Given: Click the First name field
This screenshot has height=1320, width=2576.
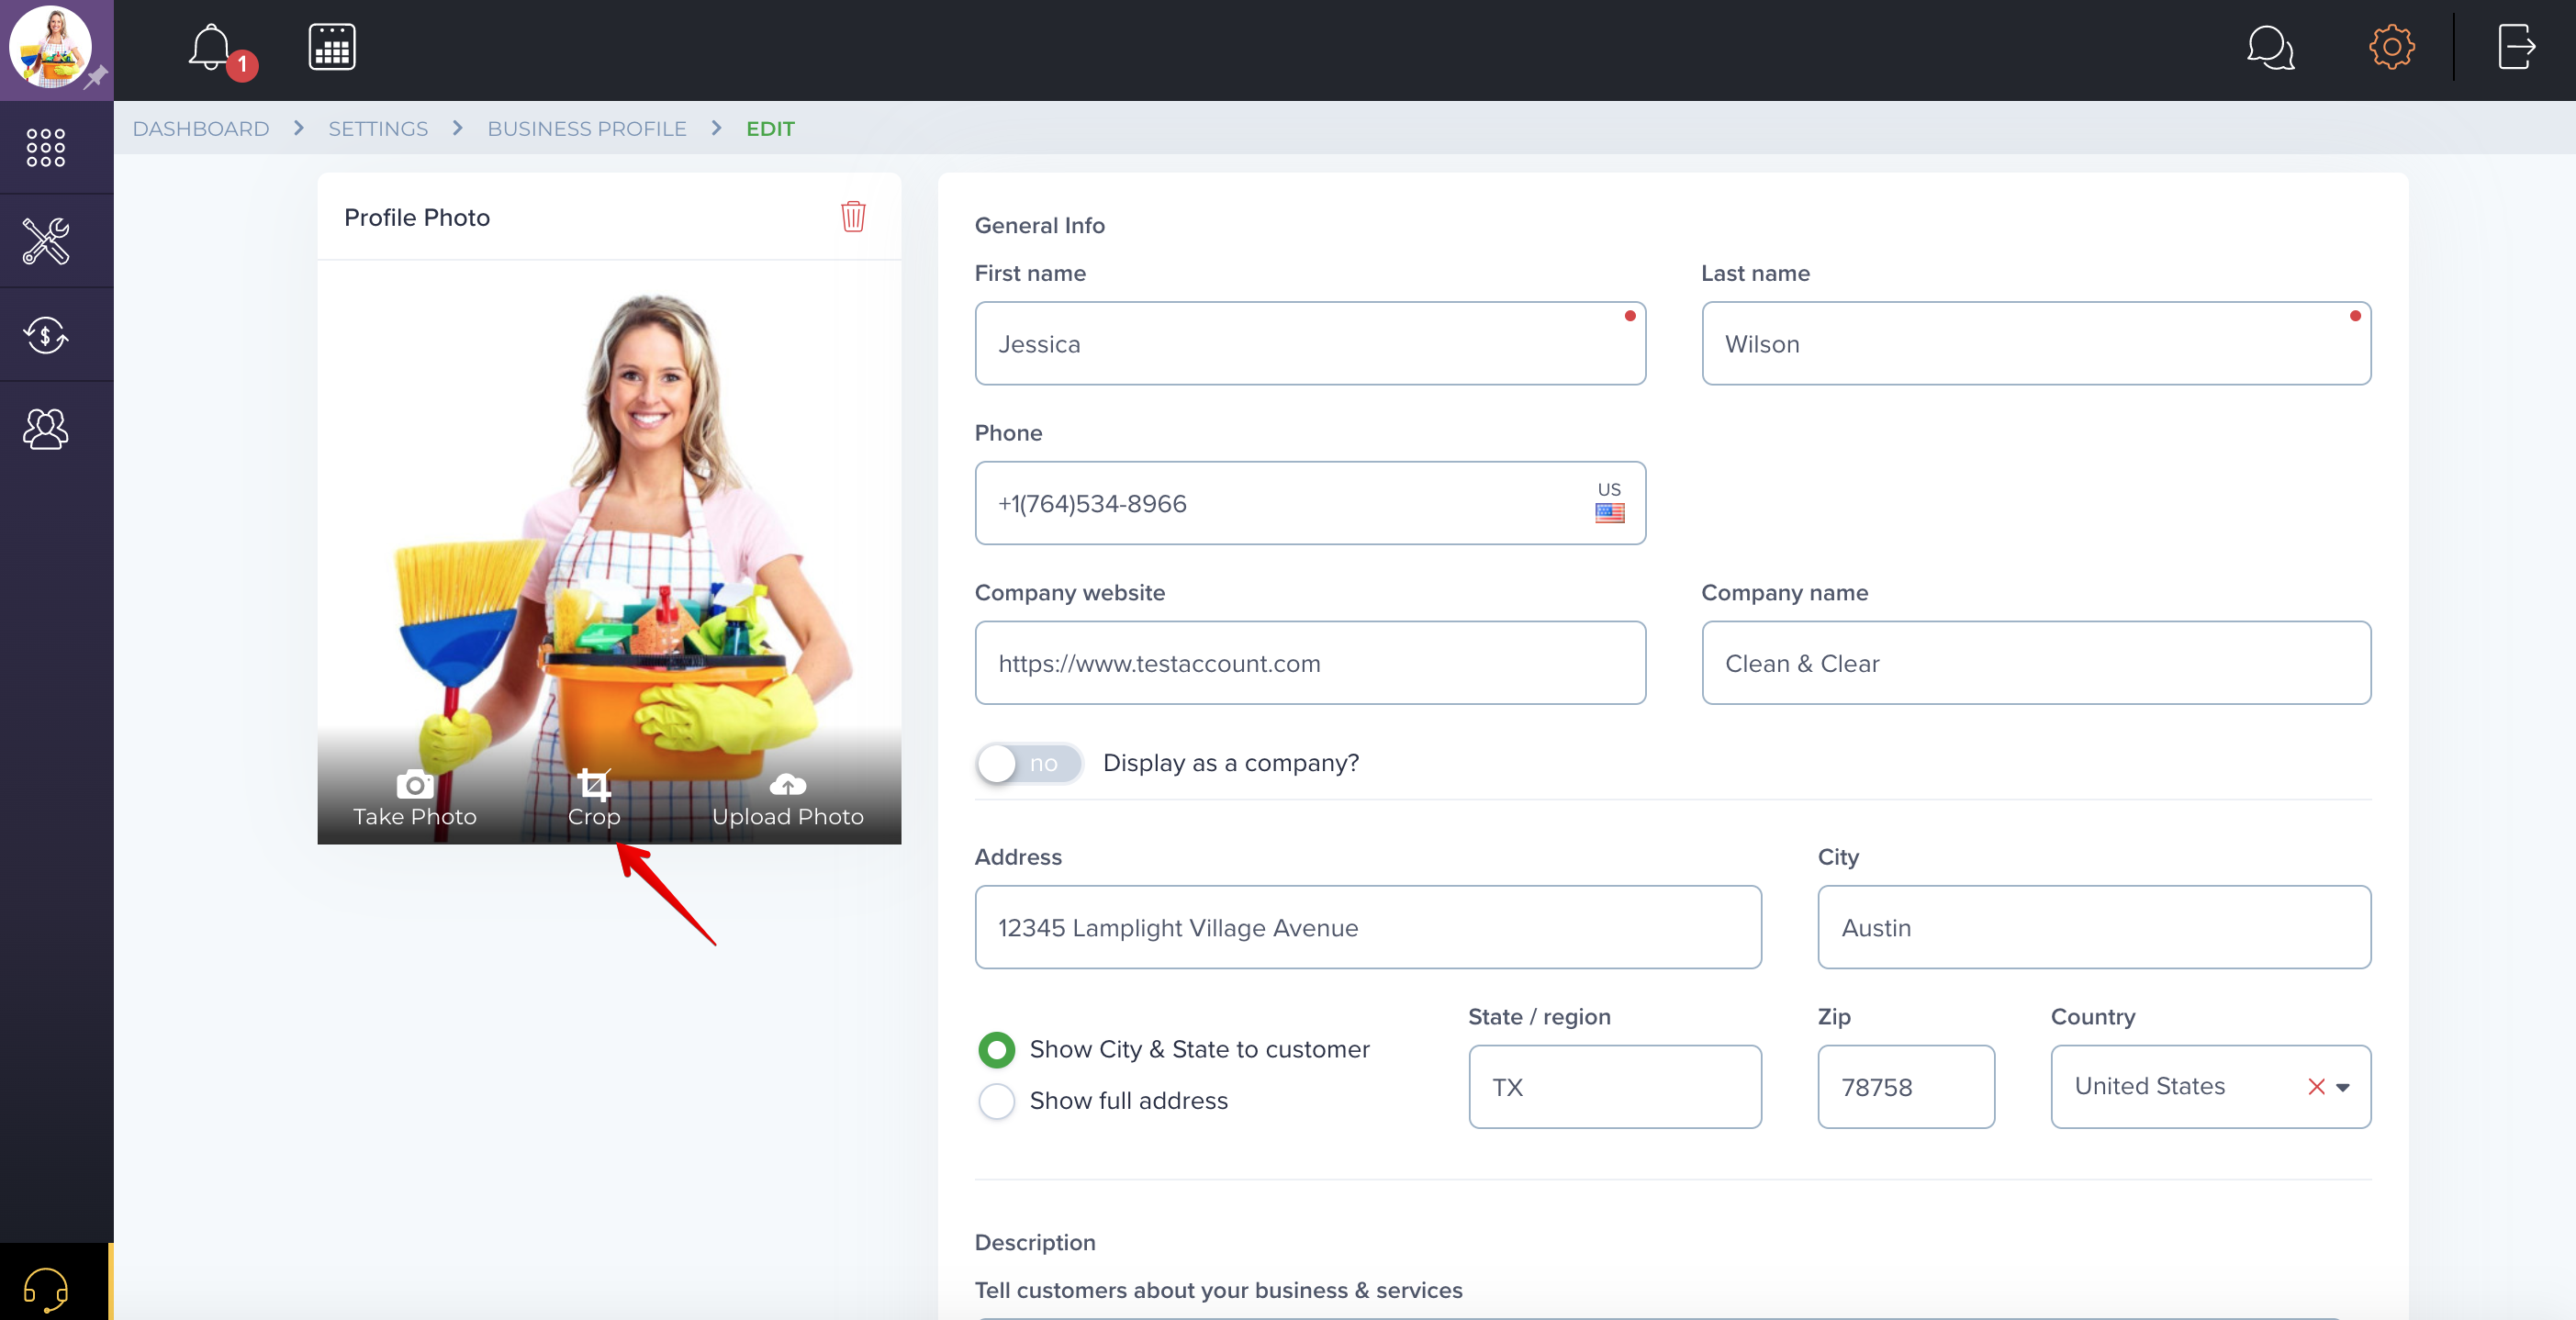Looking at the screenshot, I should tap(1310, 344).
